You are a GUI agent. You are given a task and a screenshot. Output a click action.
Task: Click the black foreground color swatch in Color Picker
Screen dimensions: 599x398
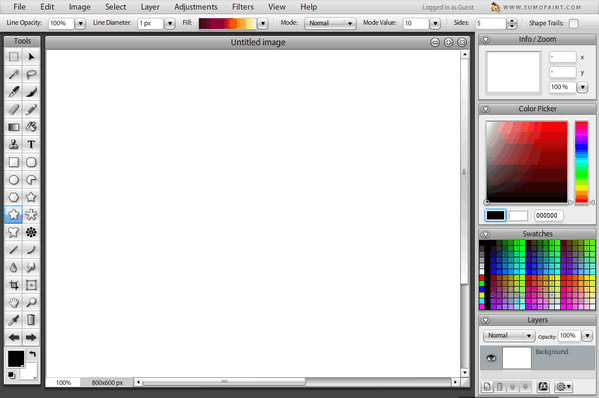[x=495, y=215]
